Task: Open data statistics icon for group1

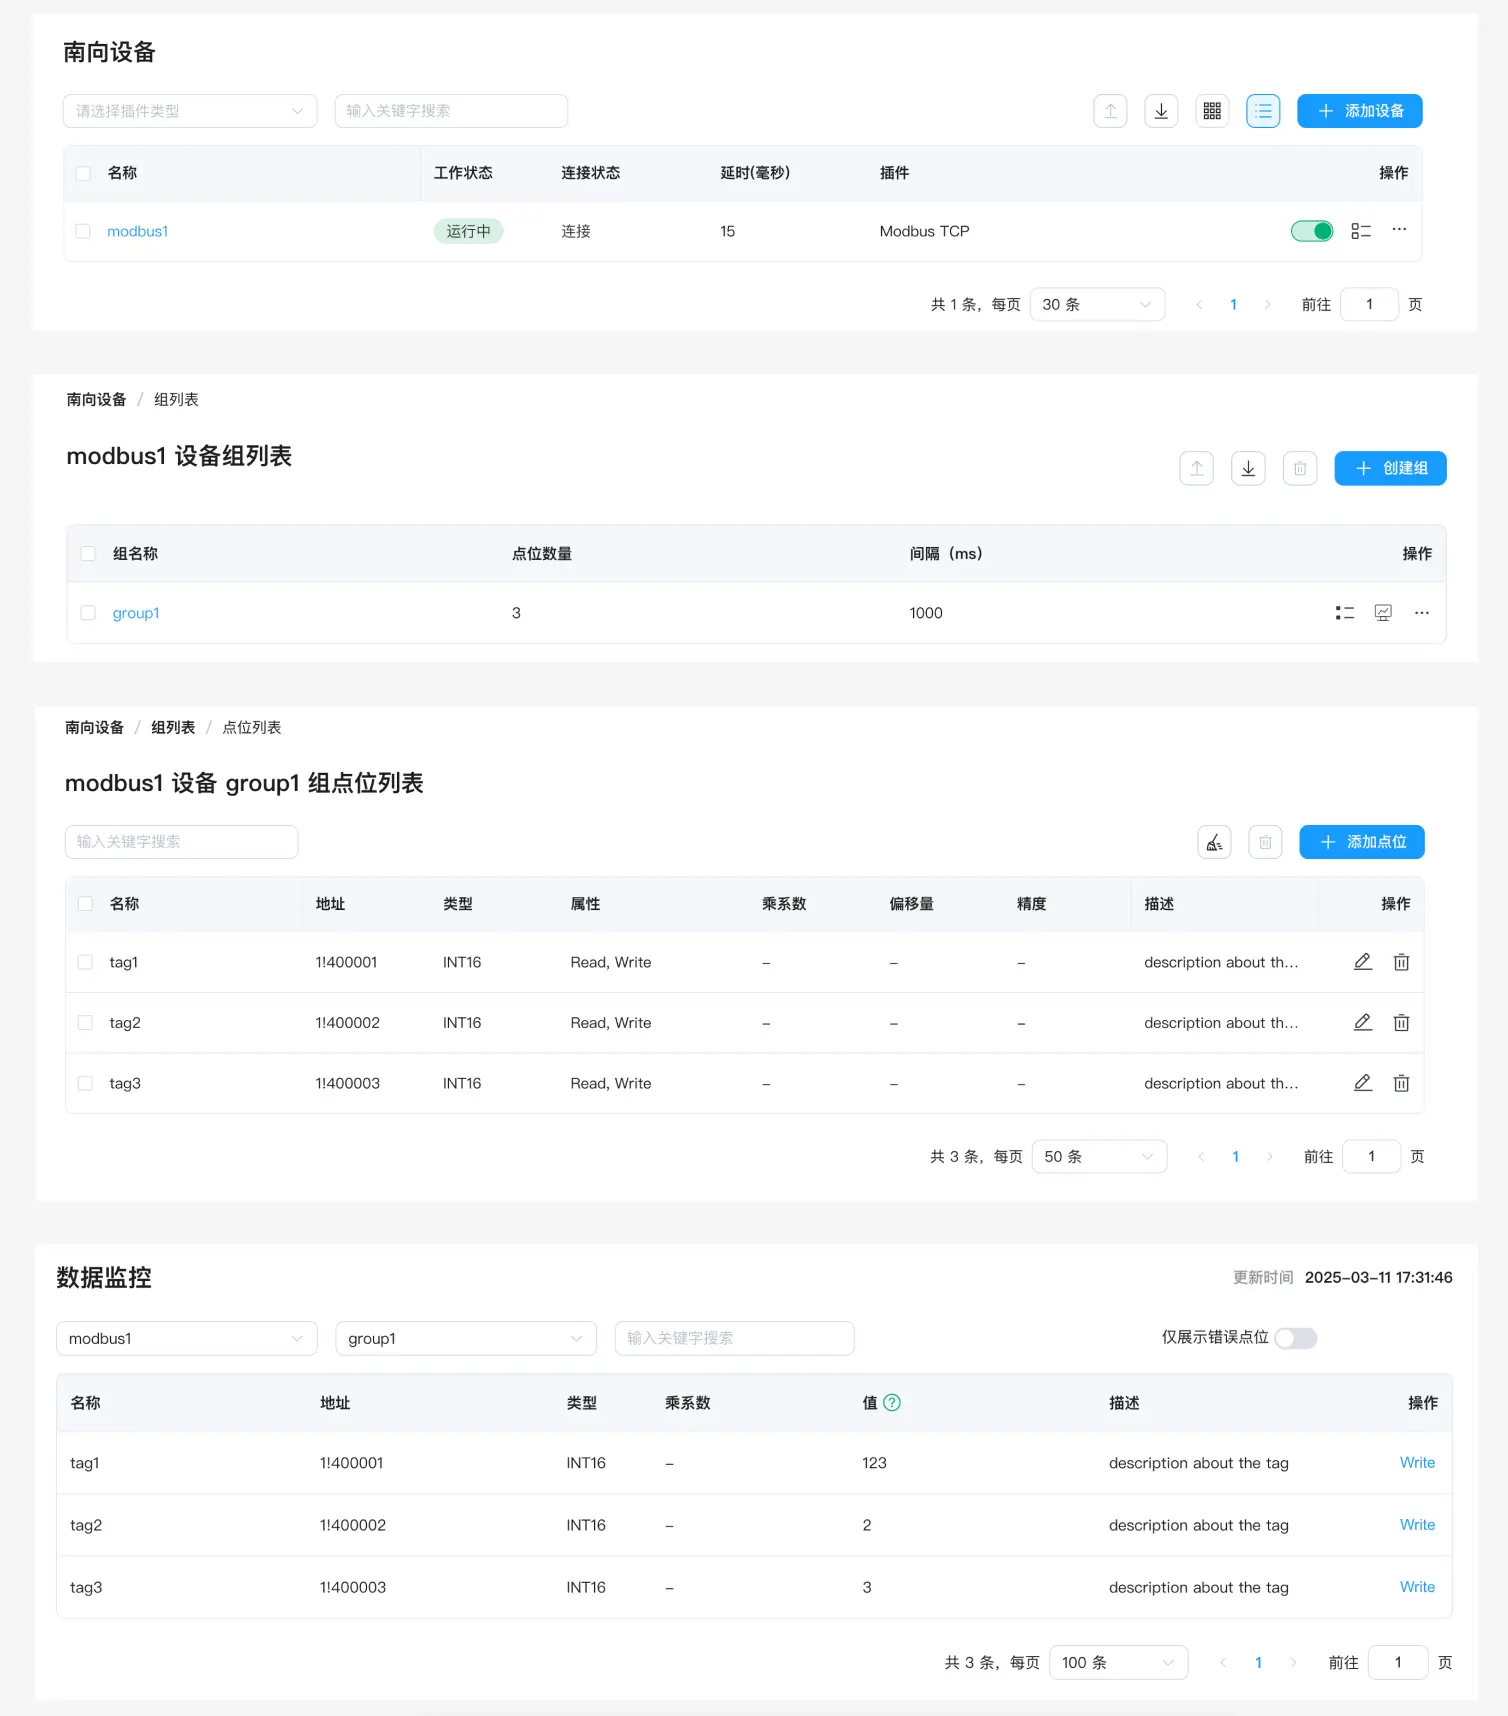Action: tap(1383, 613)
